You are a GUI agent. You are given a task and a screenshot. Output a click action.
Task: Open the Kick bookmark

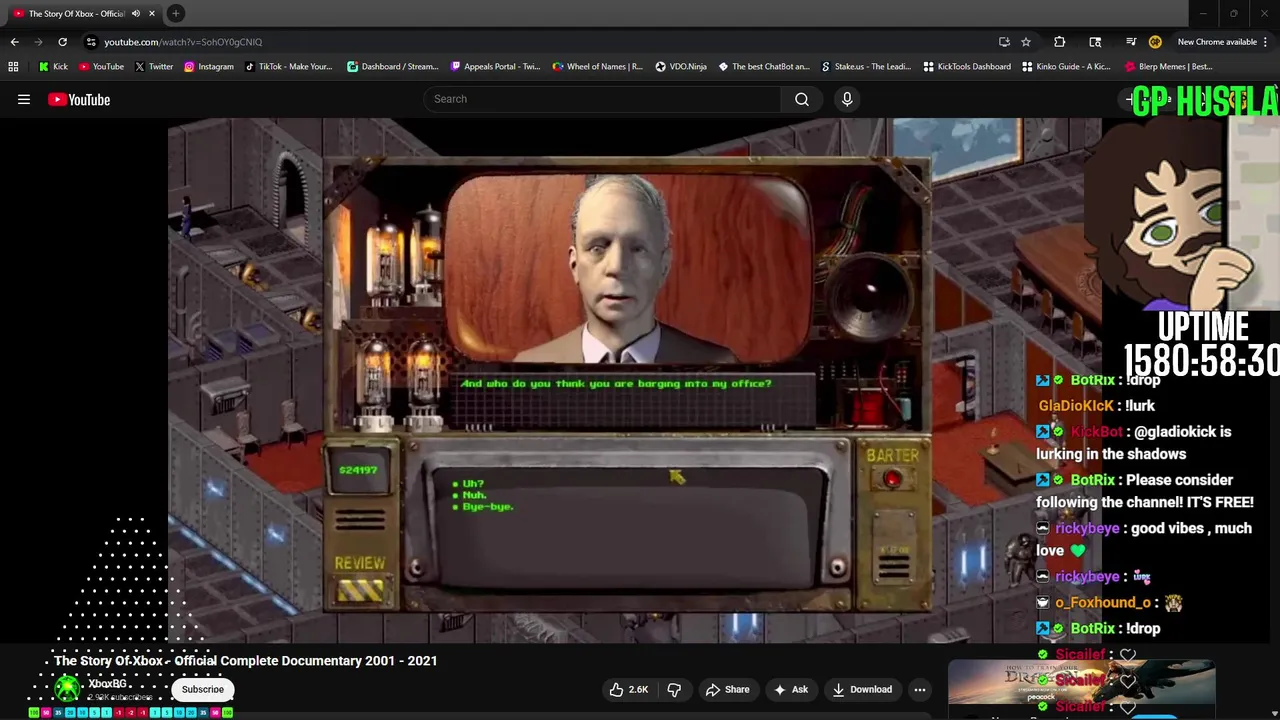53,67
